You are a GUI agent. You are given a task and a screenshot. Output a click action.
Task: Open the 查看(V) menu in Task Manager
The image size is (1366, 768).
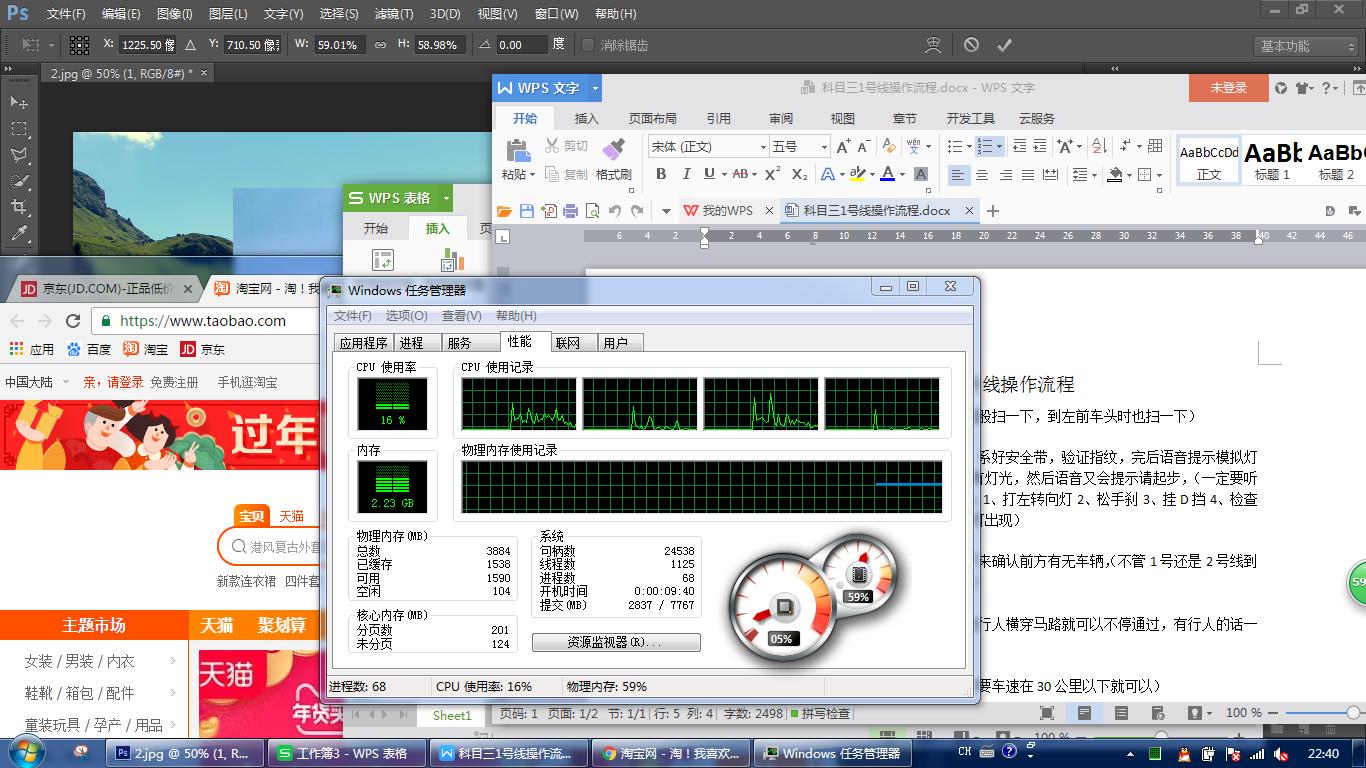461,316
